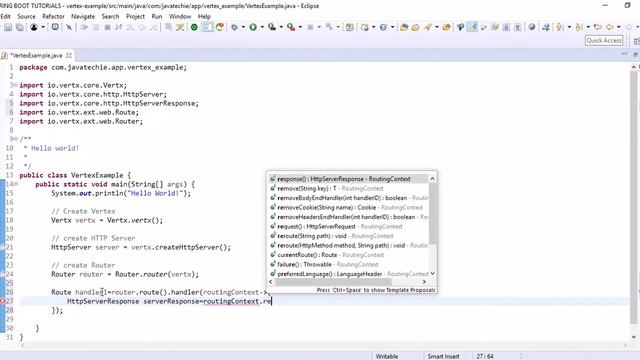Open the Window menu
Image resolution: width=640 pixels, height=360 pixels.
(x=180, y=16)
